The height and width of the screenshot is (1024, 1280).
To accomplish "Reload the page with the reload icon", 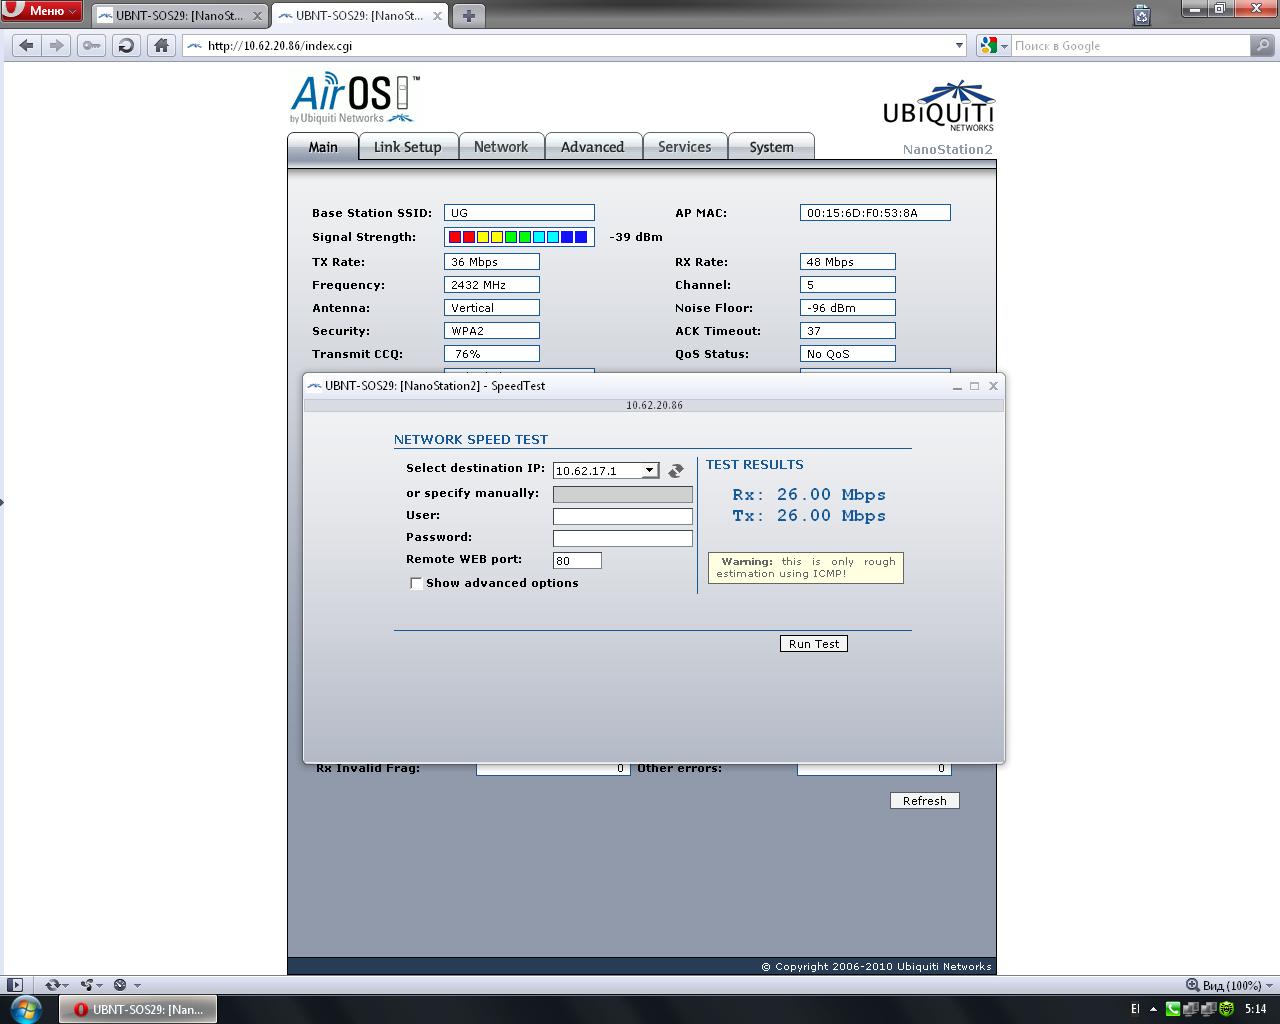I will 126,45.
